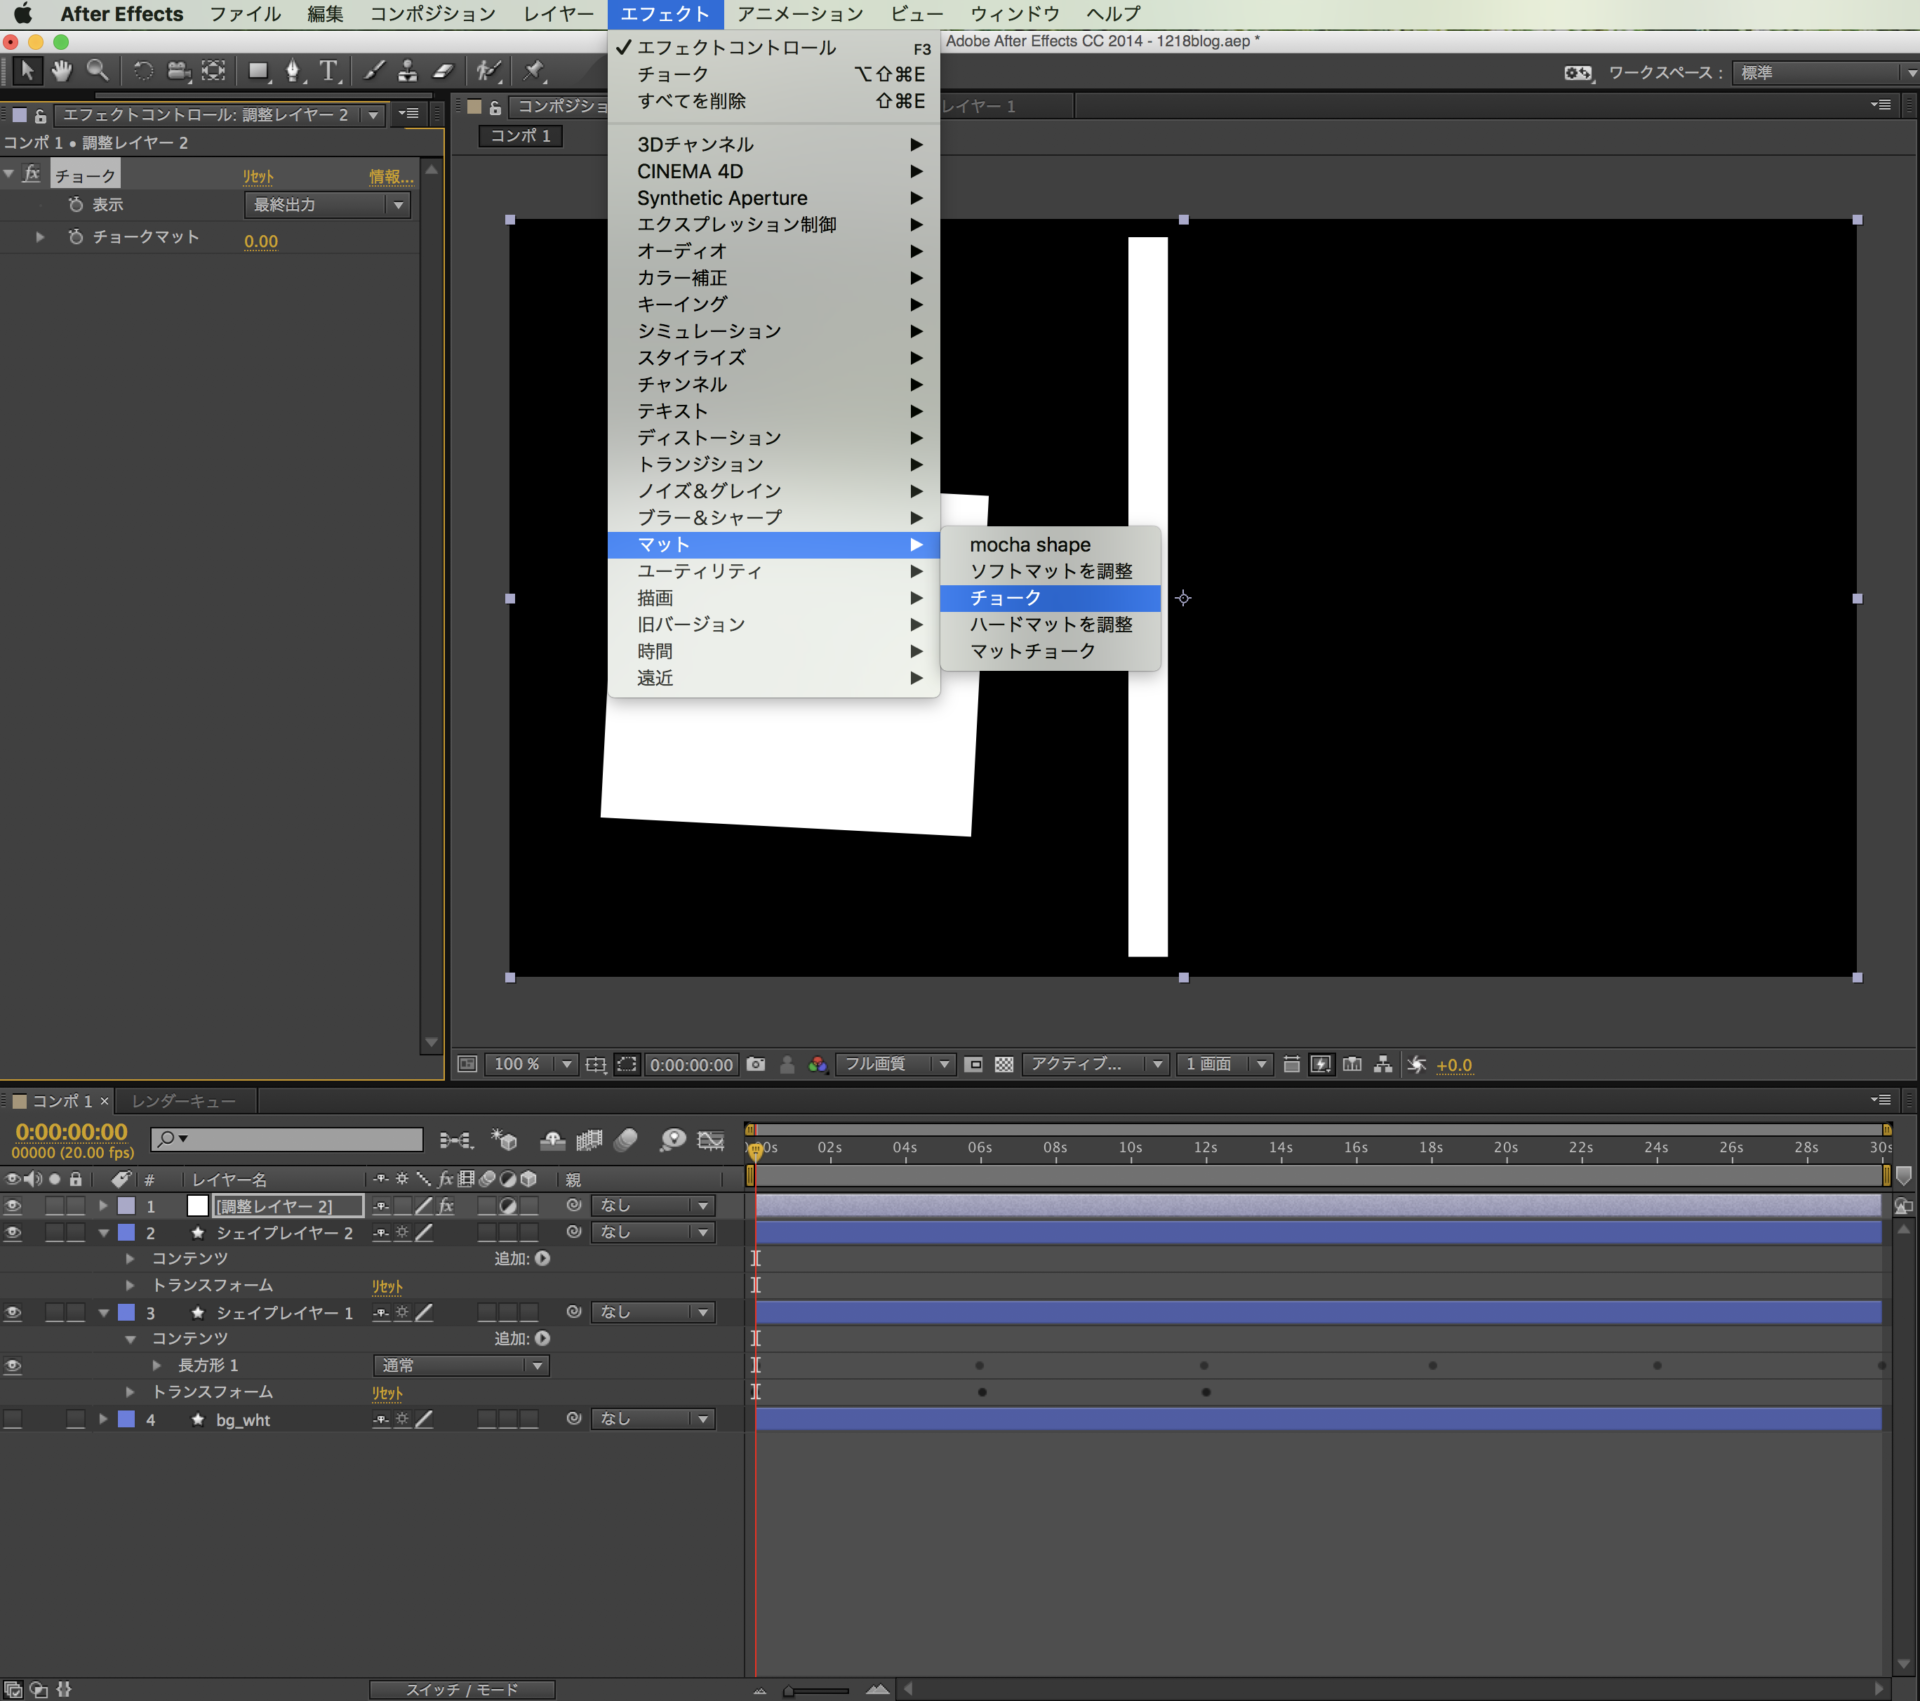Switch to the レンダーキュー tab
Screen dimensions: 1920x1701
click(184, 1101)
